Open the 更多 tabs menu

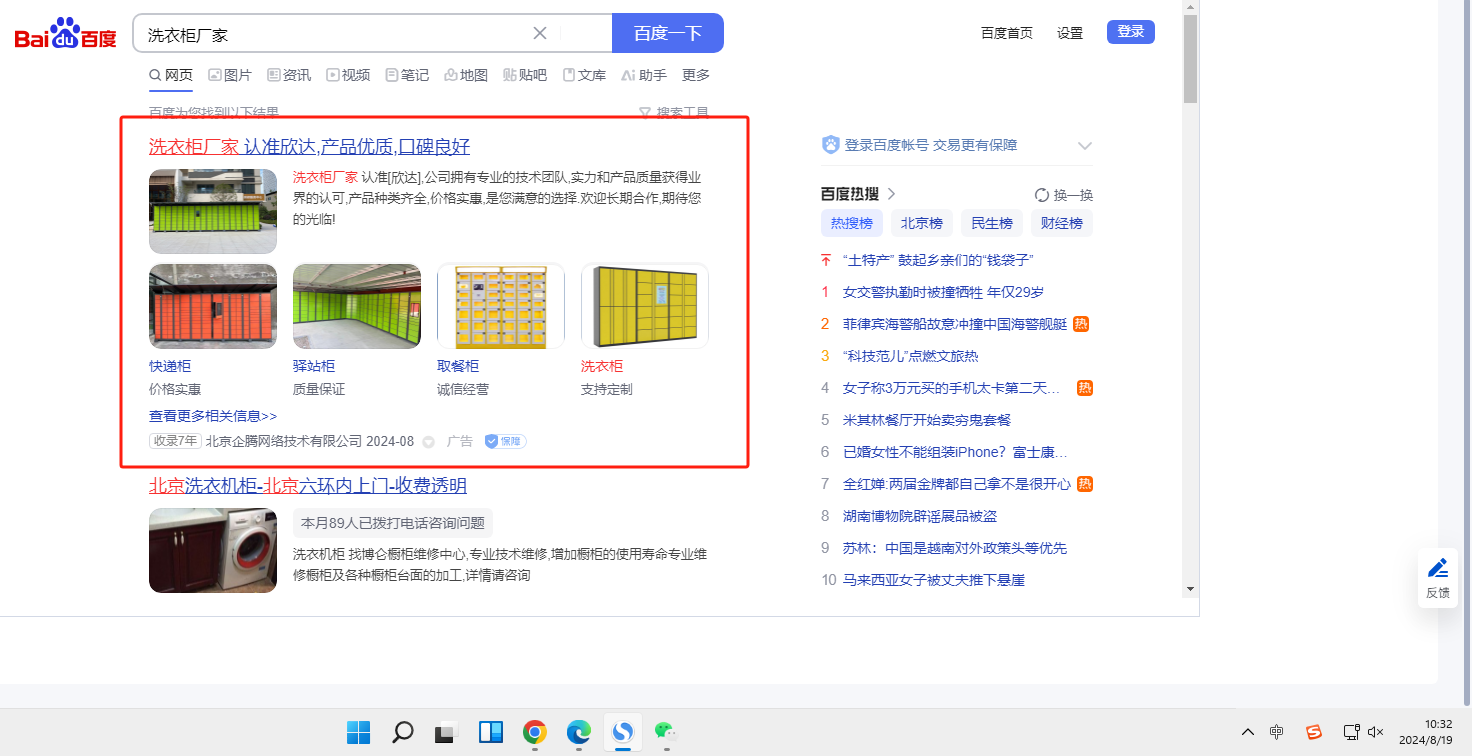[696, 75]
